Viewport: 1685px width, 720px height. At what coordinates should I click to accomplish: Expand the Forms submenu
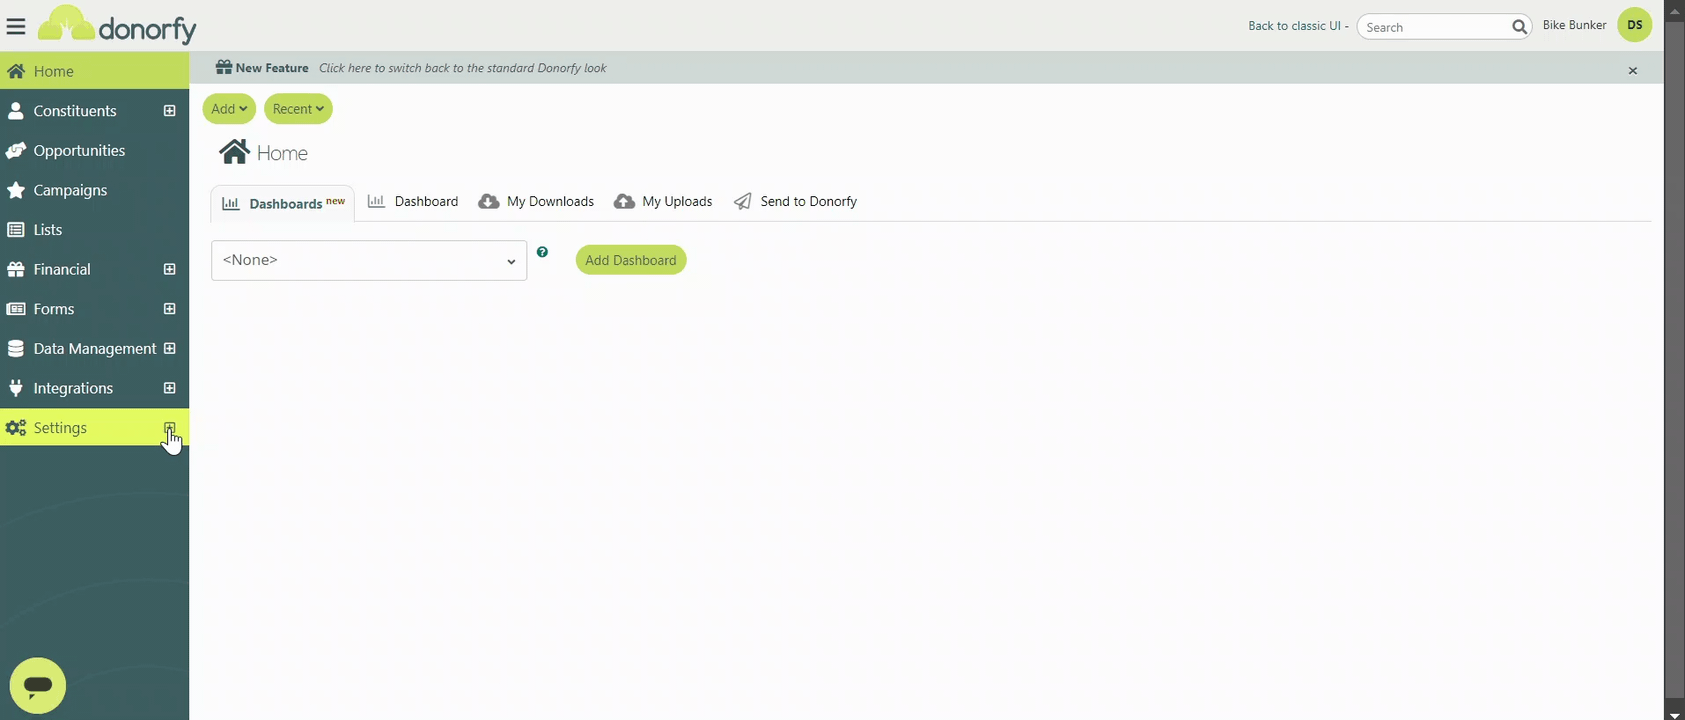(170, 309)
